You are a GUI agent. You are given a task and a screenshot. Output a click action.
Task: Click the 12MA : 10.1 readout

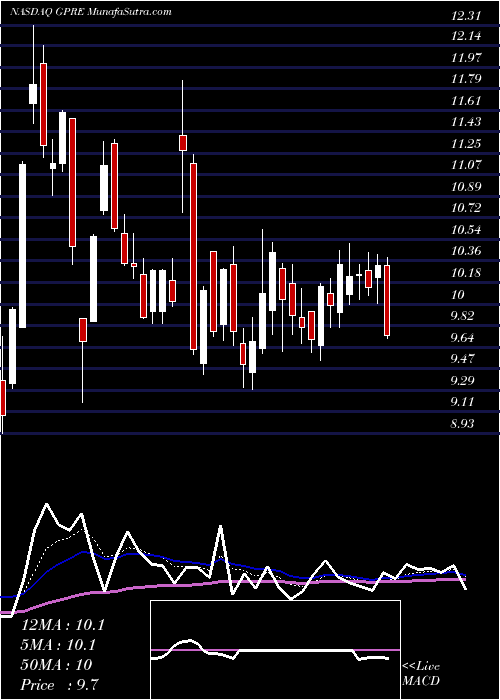63,625
